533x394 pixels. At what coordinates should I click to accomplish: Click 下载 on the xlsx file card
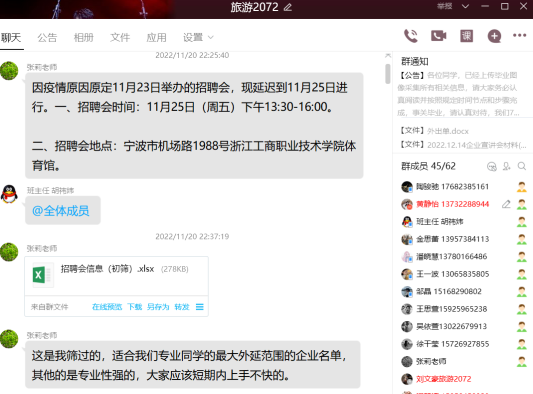point(135,307)
